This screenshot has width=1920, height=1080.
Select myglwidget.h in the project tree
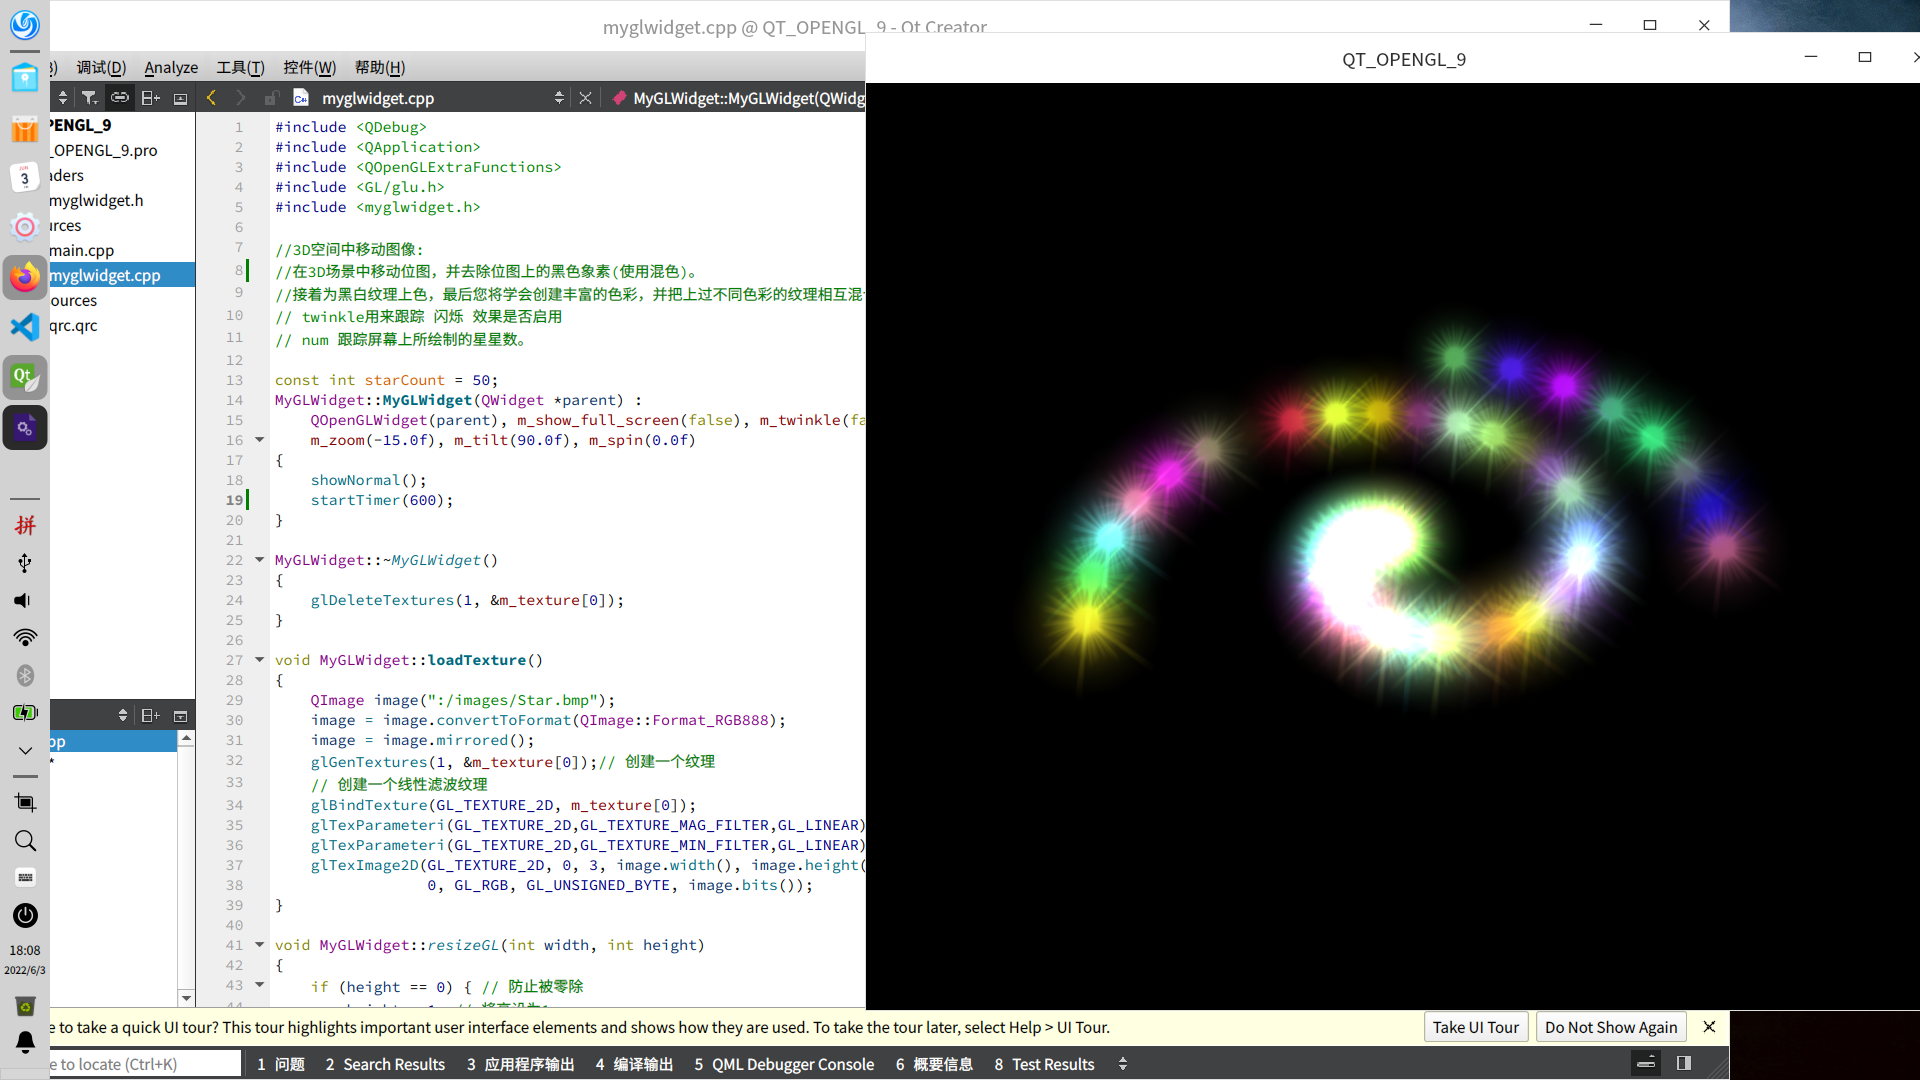[97, 200]
